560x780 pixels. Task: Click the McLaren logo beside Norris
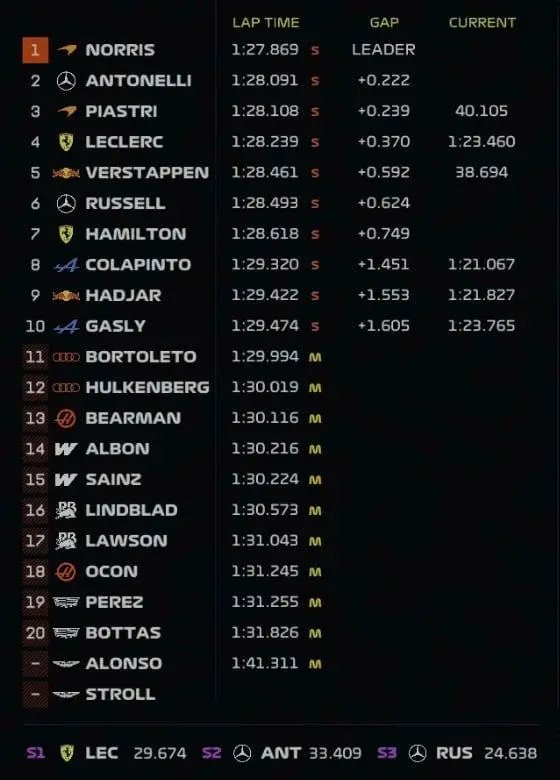[x=67, y=50]
